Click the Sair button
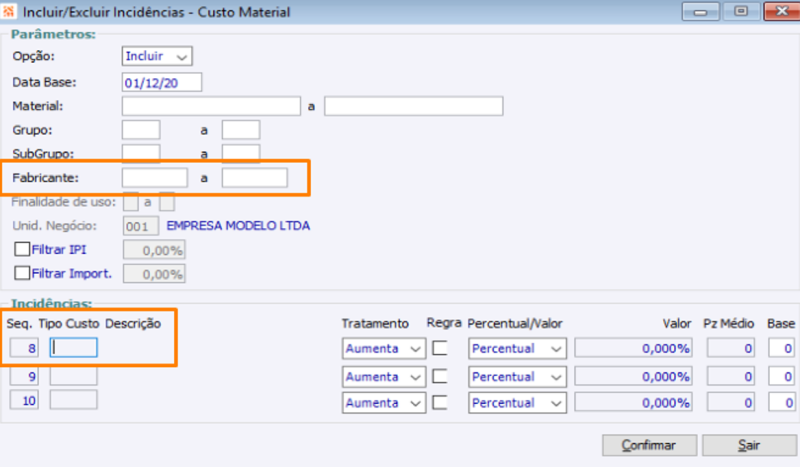Image resolution: width=800 pixels, height=467 pixels. (x=748, y=445)
